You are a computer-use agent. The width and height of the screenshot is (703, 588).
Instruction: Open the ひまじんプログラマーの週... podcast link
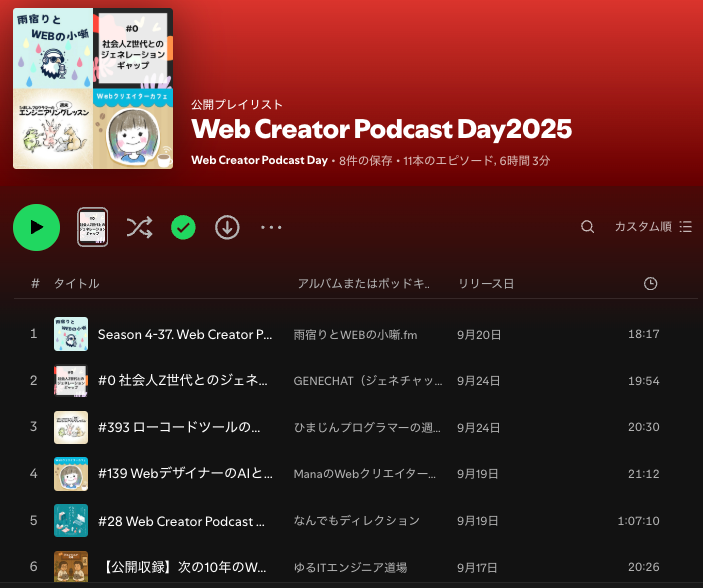coord(367,427)
